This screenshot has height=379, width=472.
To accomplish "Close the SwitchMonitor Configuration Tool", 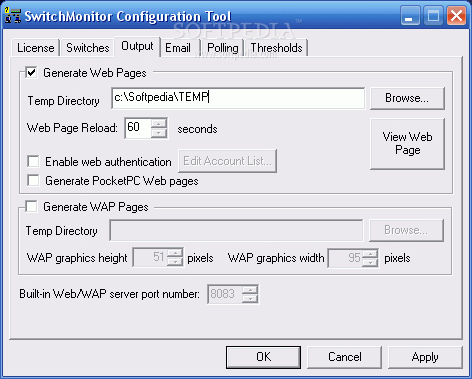I will coord(456,15).
